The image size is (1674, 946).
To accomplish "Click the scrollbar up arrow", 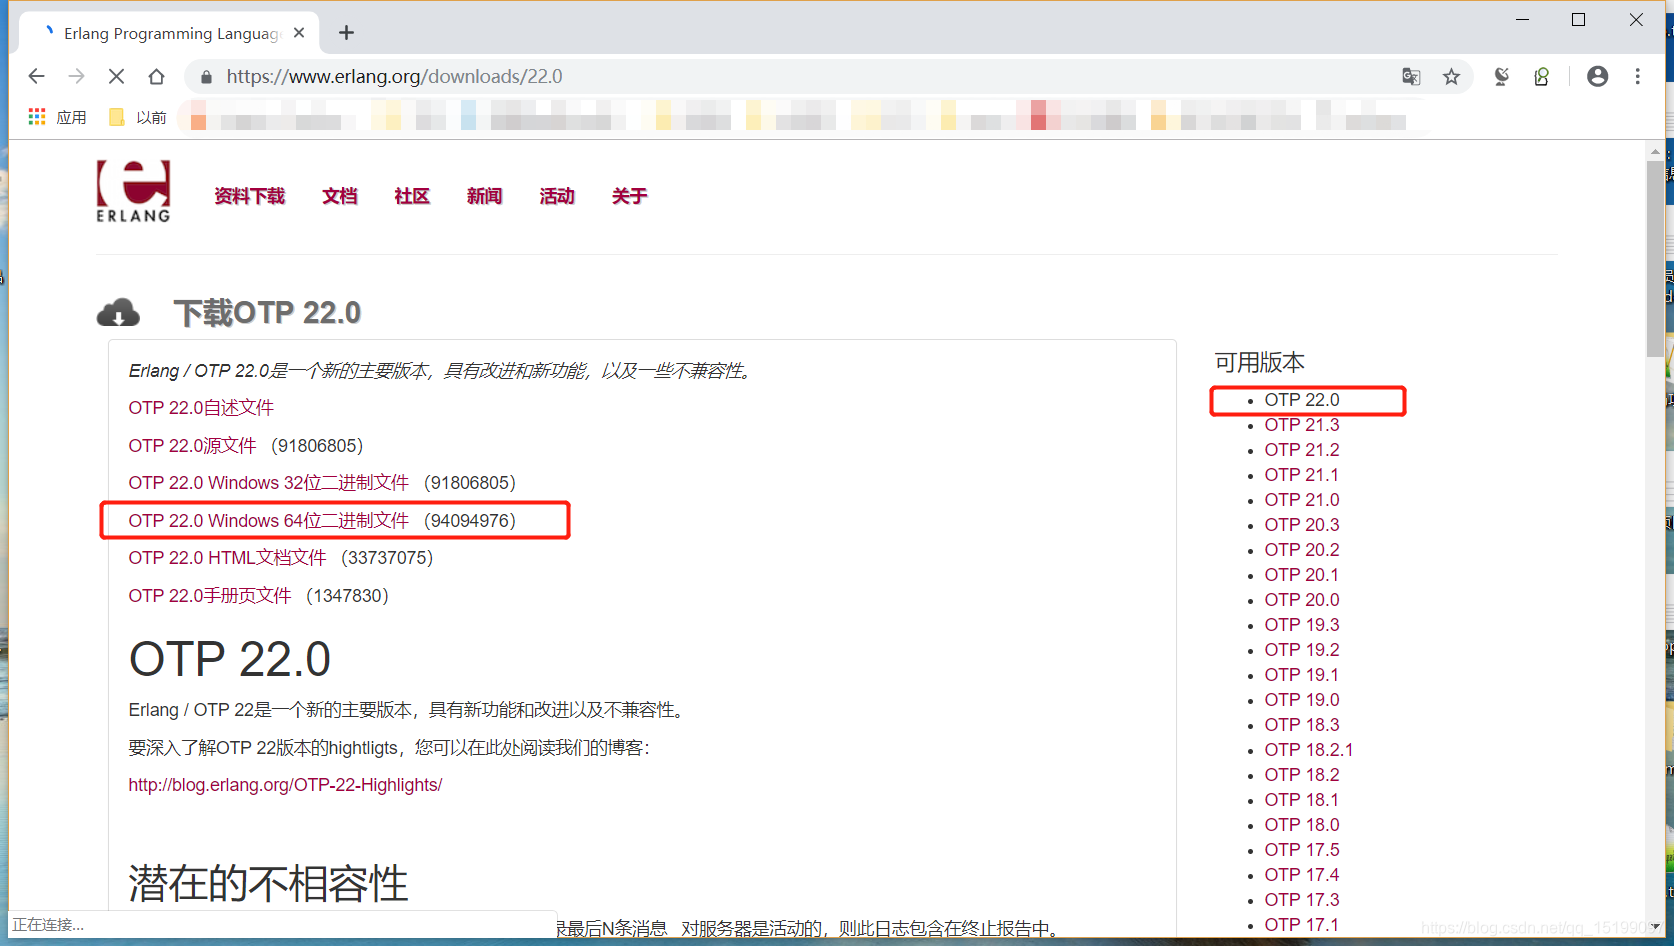I will coord(1655,152).
